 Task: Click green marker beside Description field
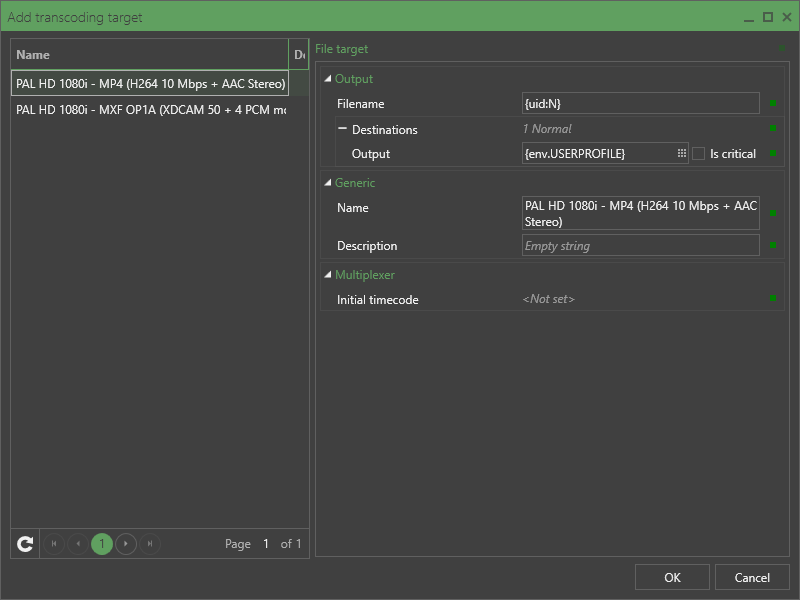tap(773, 245)
